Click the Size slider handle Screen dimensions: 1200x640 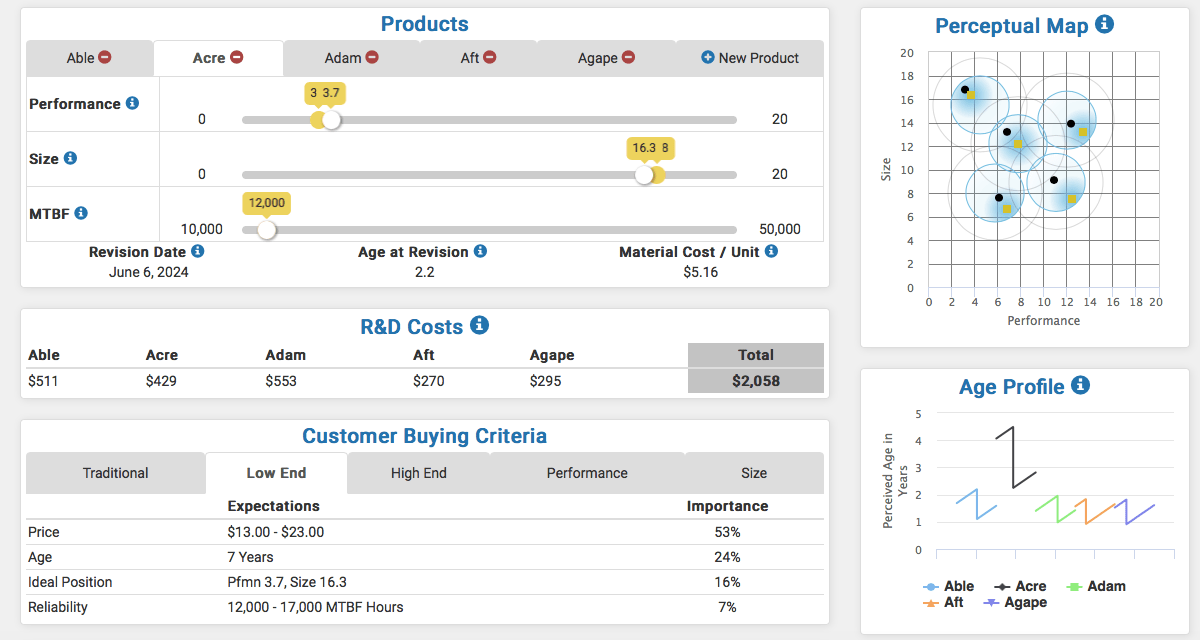(x=644, y=175)
